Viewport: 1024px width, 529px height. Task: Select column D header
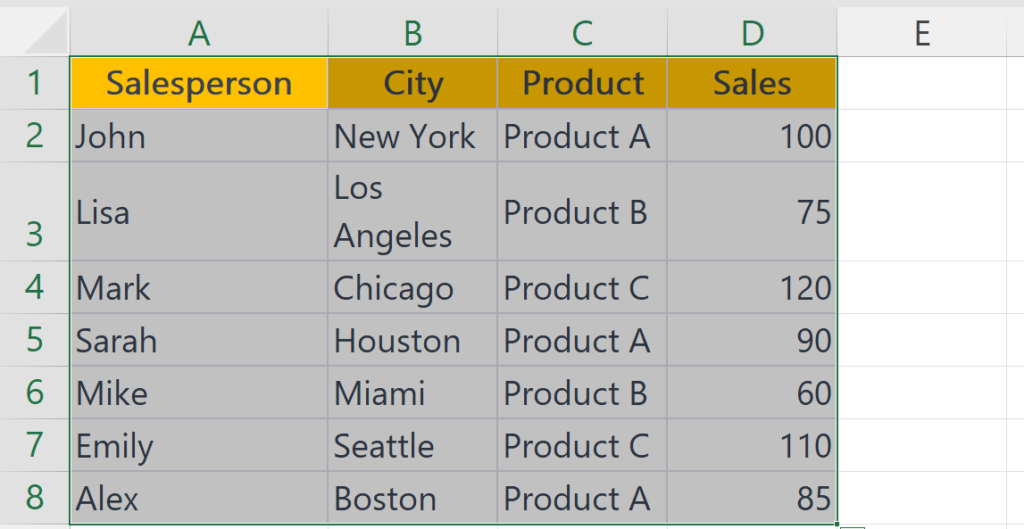coord(752,32)
